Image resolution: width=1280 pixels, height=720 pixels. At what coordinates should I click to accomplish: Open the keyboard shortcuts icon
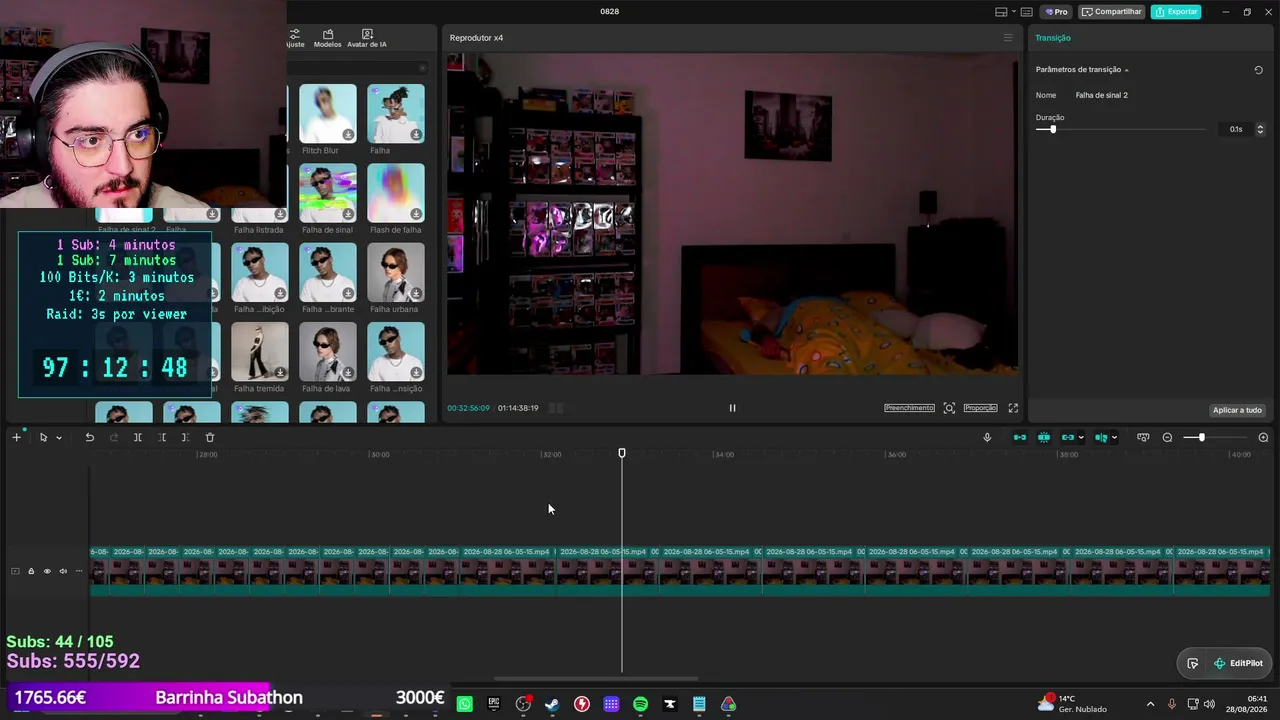(x=1026, y=12)
